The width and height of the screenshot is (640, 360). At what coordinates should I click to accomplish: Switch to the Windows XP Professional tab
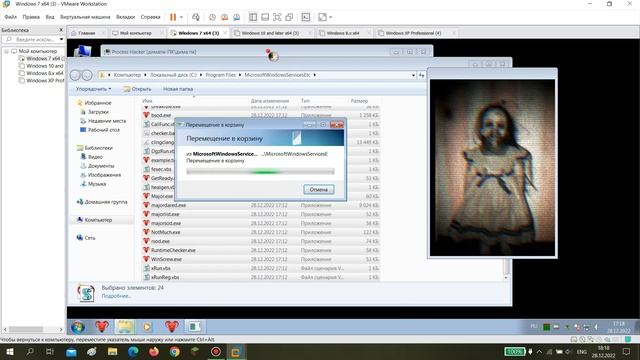pyautogui.click(x=413, y=33)
